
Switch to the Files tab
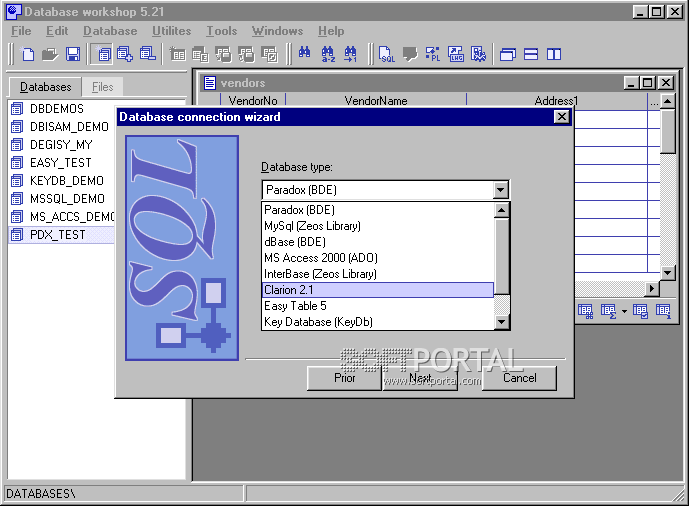102,87
